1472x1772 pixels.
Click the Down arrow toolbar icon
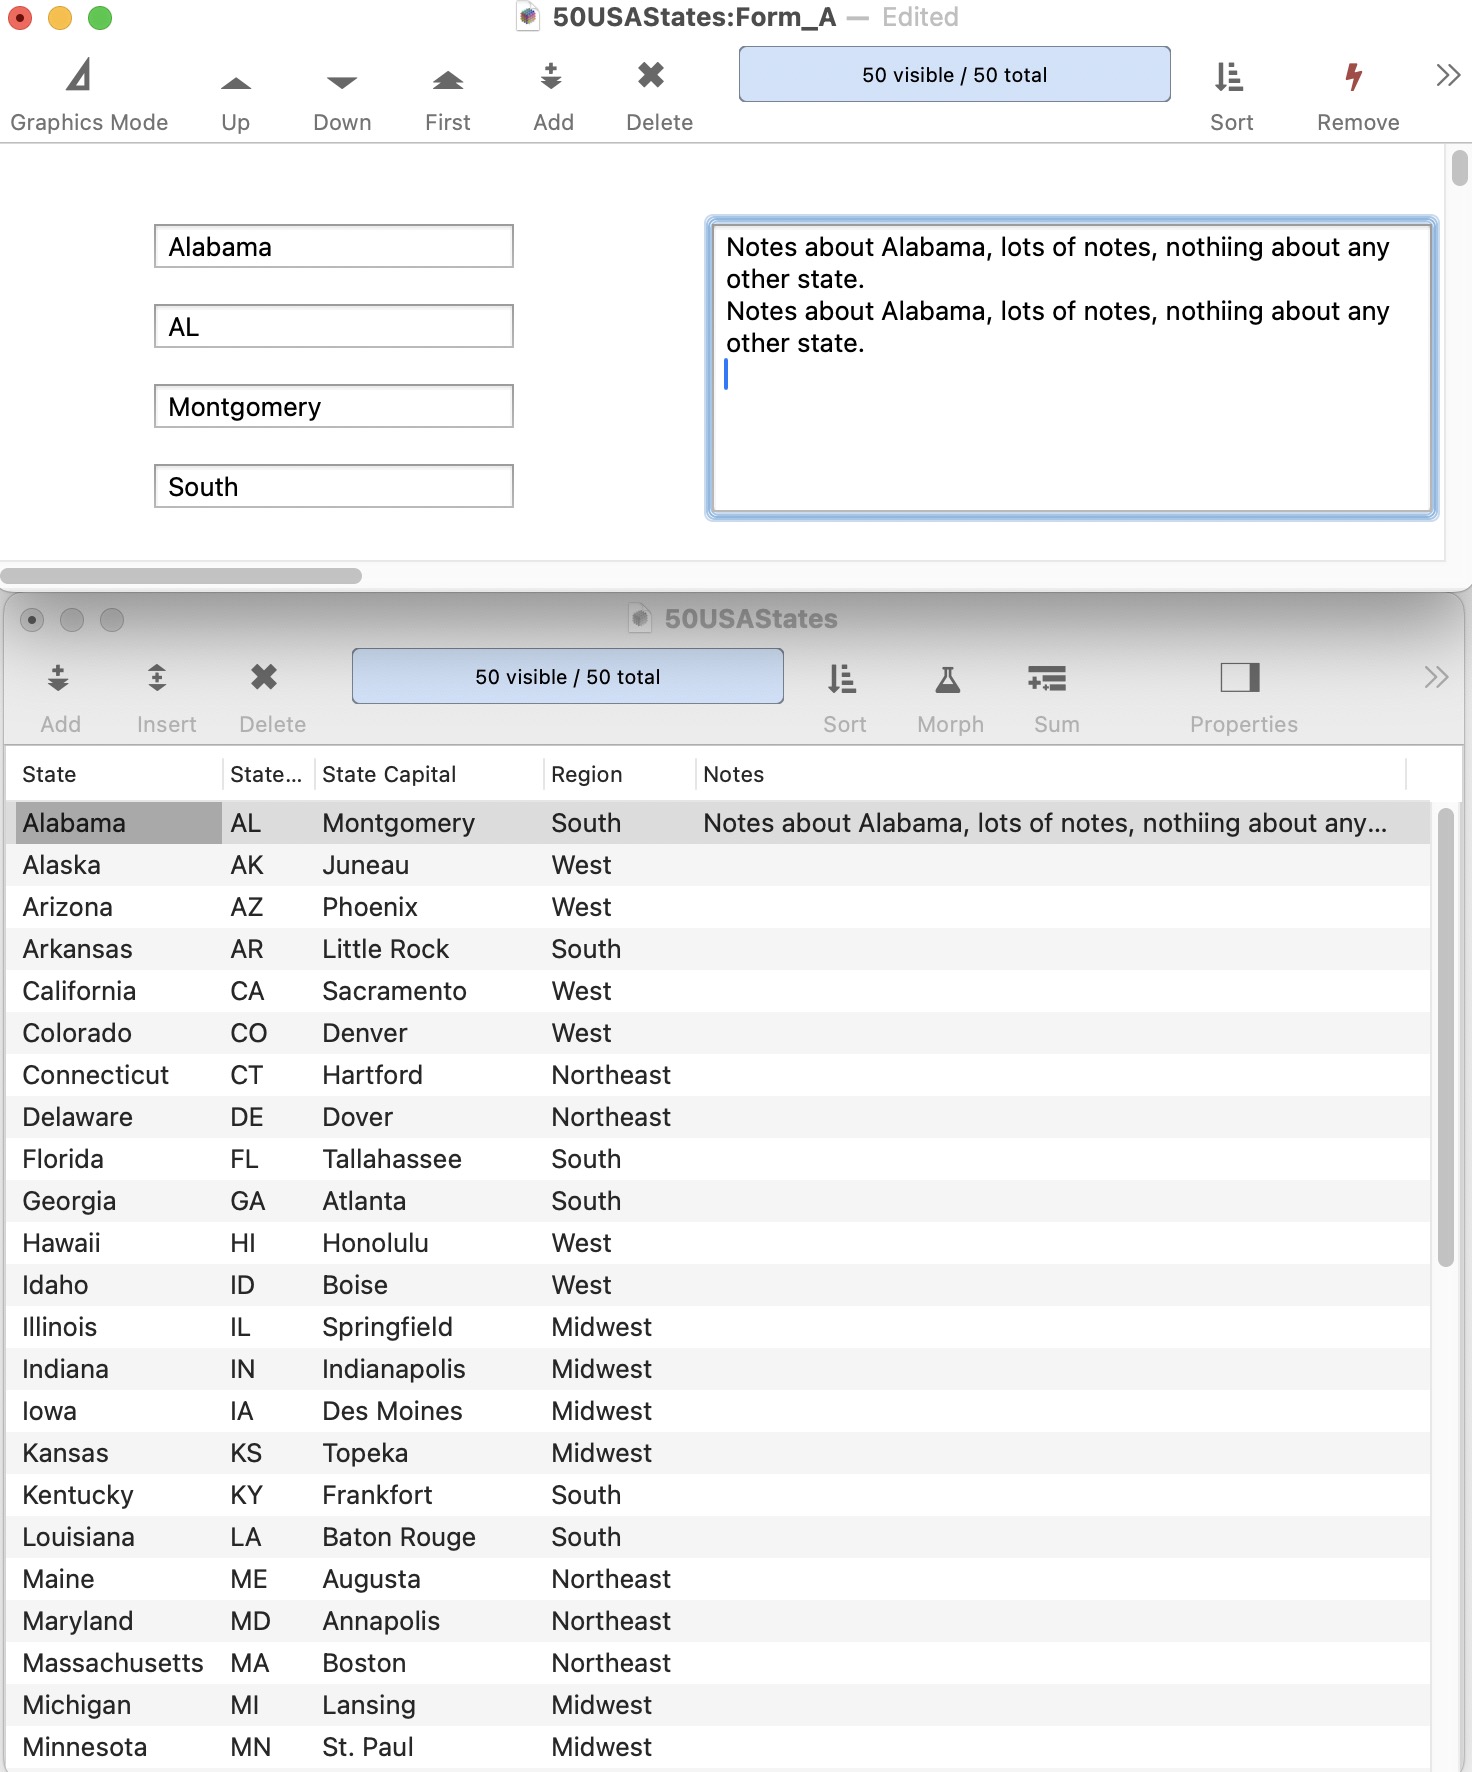pos(342,82)
